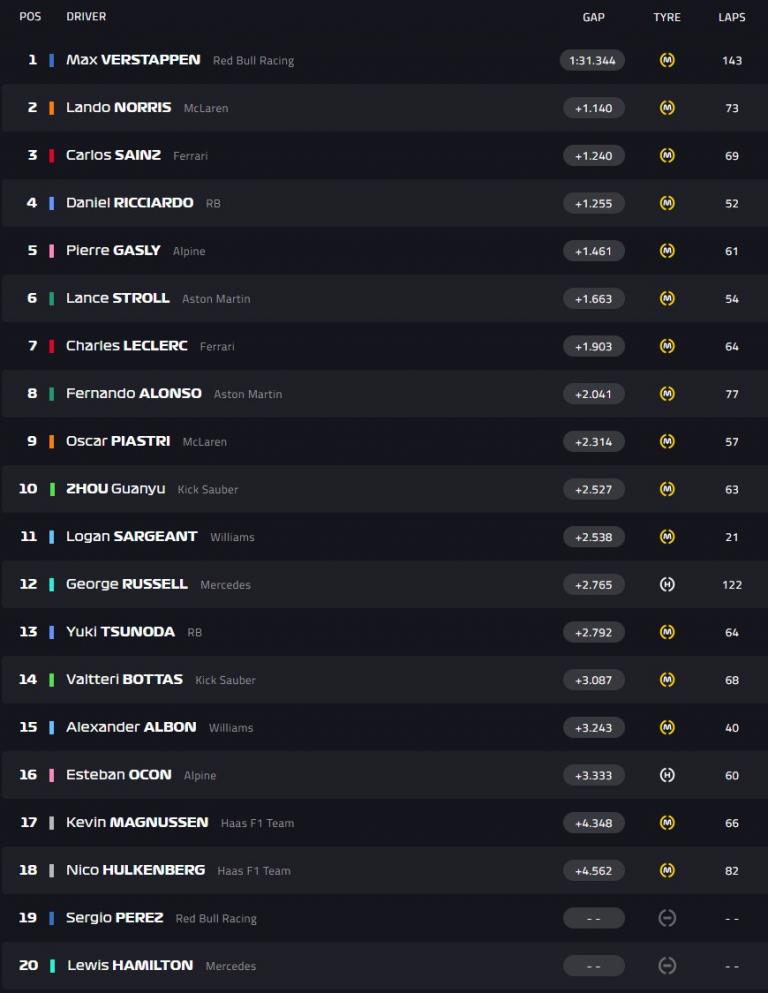Click Lando Norris's medium tyre icon
Screen dimensions: 768x993
667,108
